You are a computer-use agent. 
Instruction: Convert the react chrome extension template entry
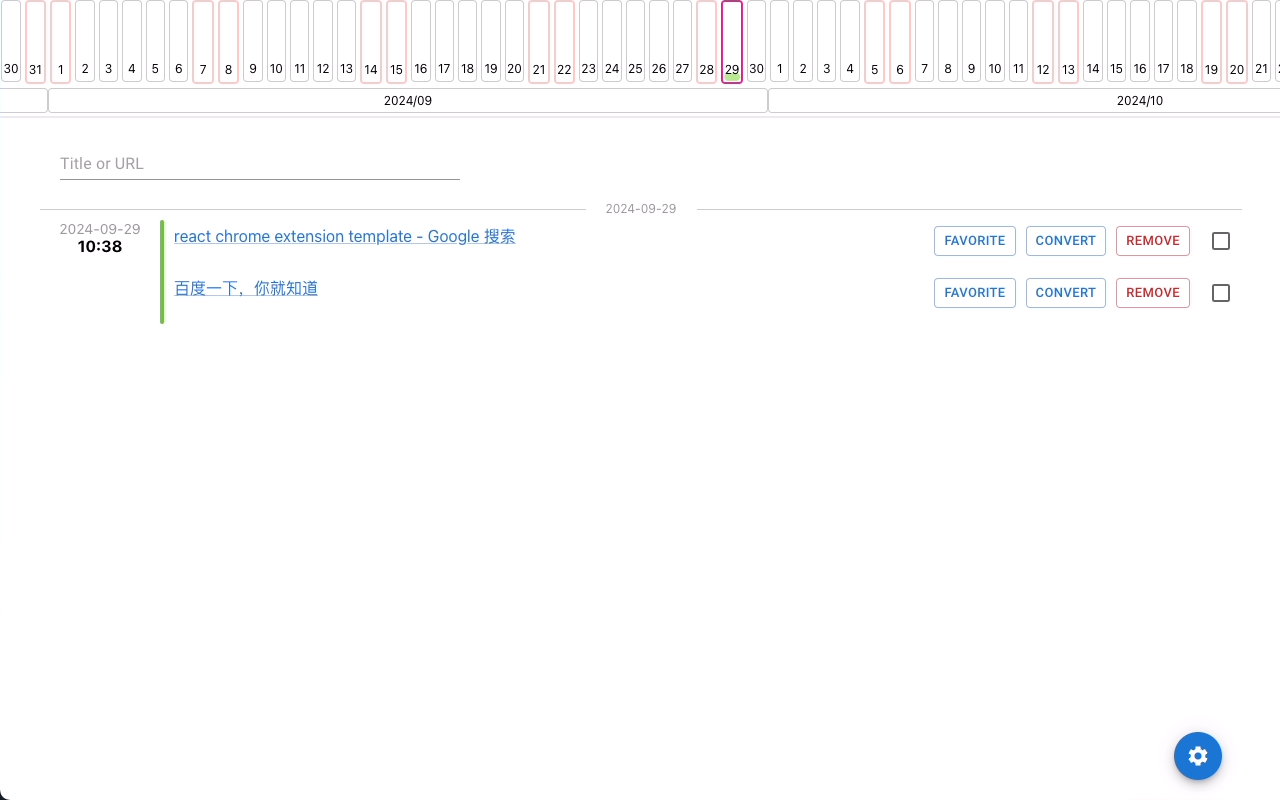tap(1065, 240)
